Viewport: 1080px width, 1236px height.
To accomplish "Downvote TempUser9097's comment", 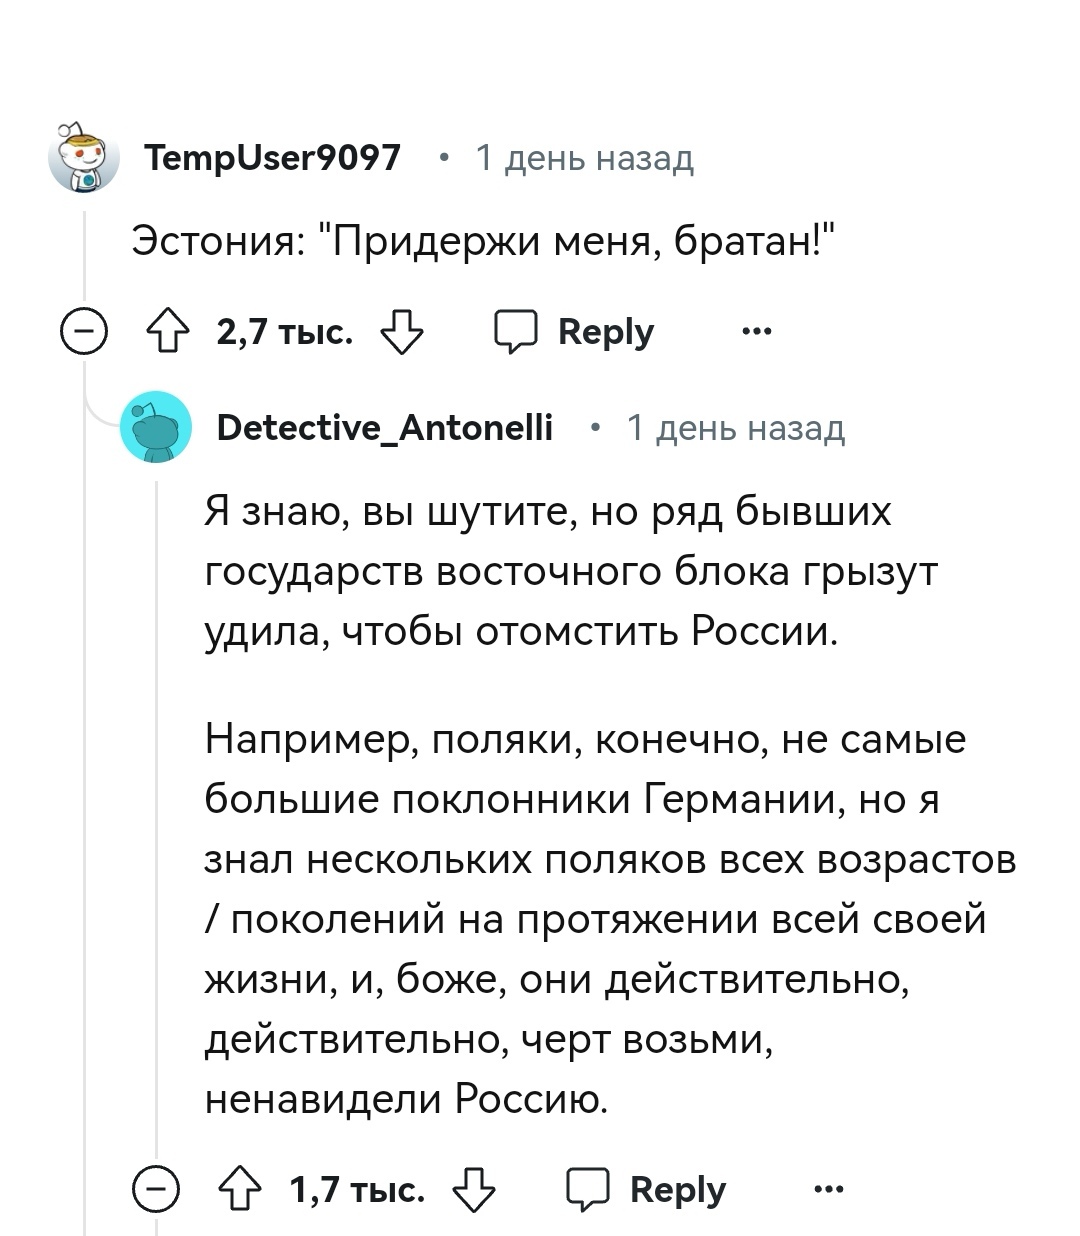I will pyautogui.click(x=402, y=332).
